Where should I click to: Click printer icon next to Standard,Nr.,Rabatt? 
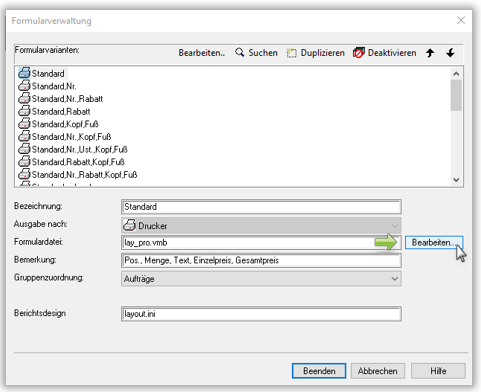click(24, 98)
